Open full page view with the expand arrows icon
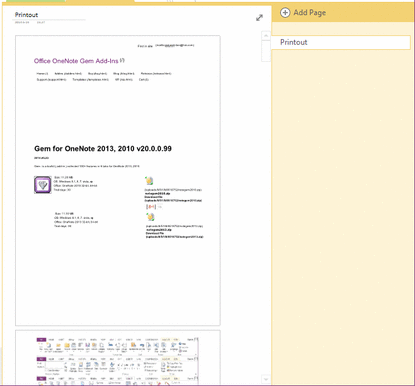This screenshot has width=415, height=386. (259, 18)
